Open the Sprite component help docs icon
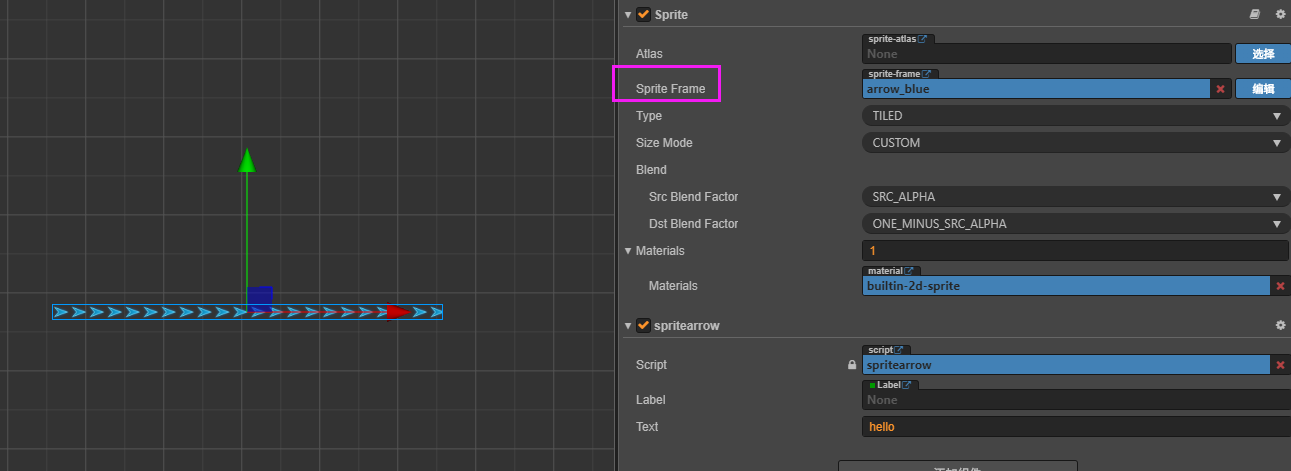This screenshot has height=471, width=1291. pyautogui.click(x=1255, y=15)
